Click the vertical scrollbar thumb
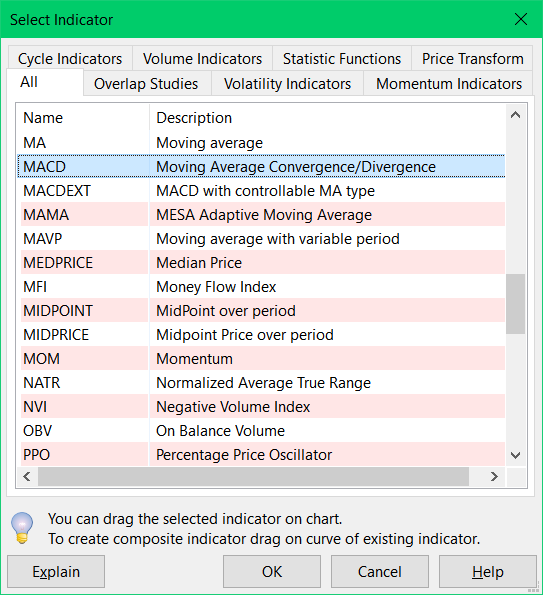This screenshot has width=543, height=595. 515,304
